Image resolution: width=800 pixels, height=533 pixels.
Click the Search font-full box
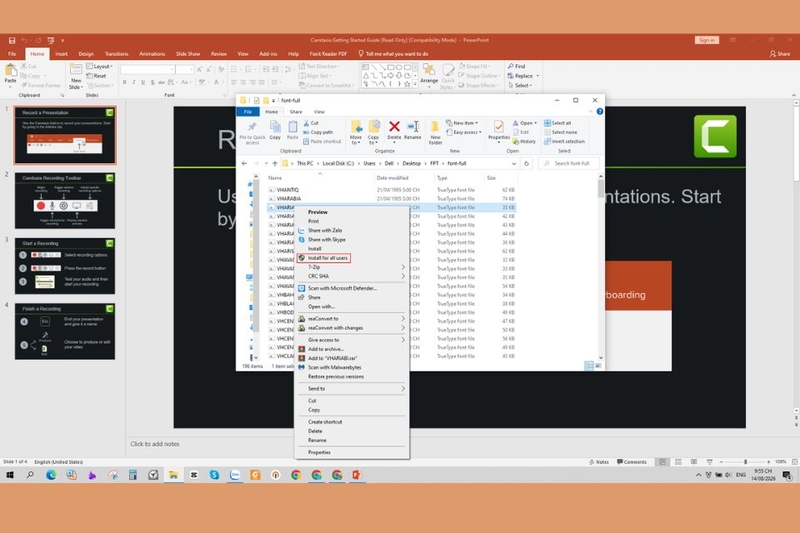(569, 164)
